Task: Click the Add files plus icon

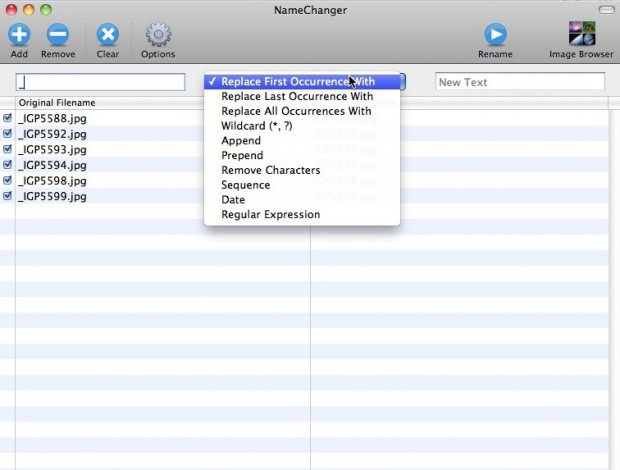Action: tap(19, 35)
